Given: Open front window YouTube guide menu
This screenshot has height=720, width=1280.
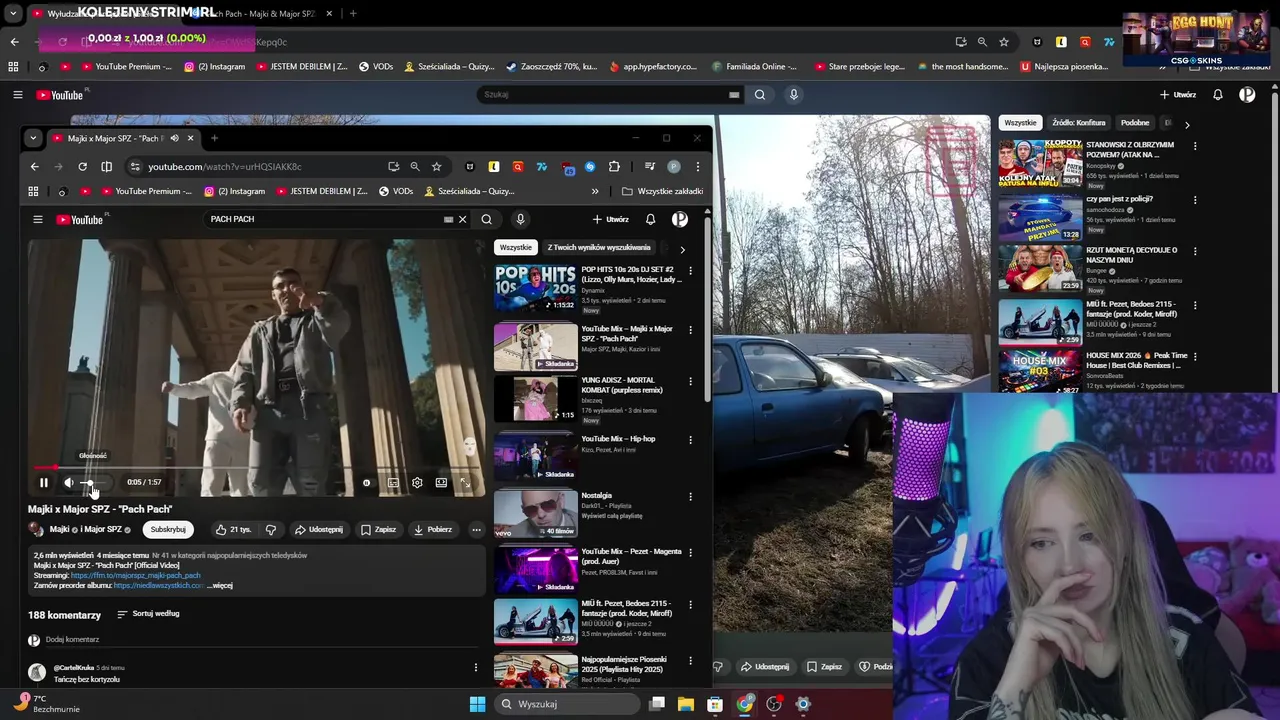Looking at the screenshot, I should pyautogui.click(x=38, y=219).
